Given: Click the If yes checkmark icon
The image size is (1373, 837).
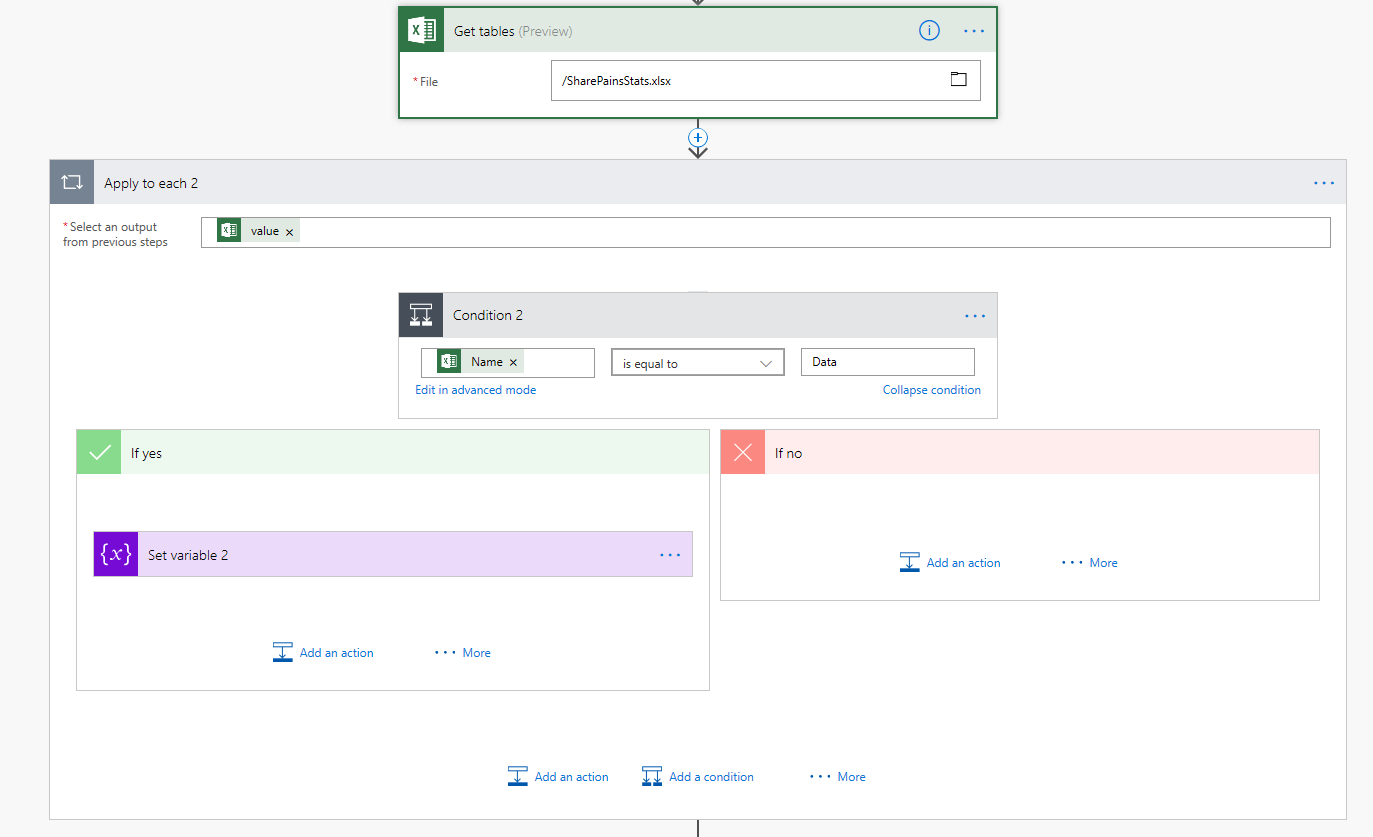Looking at the screenshot, I should click(99, 452).
